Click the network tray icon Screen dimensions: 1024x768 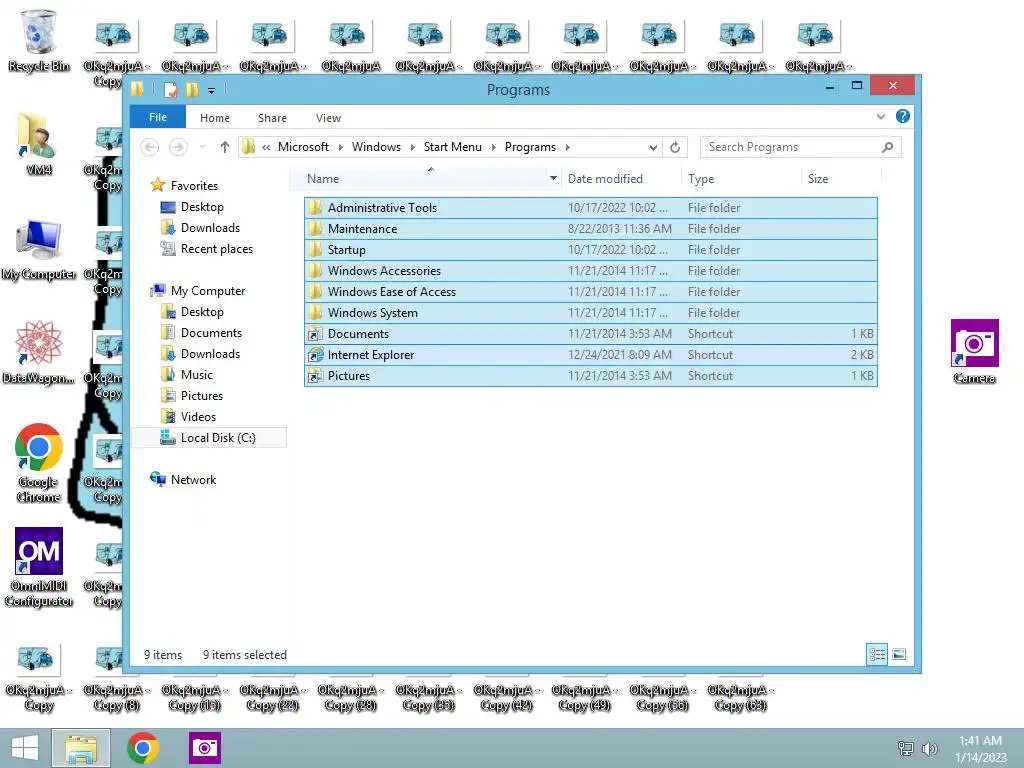tap(905, 748)
